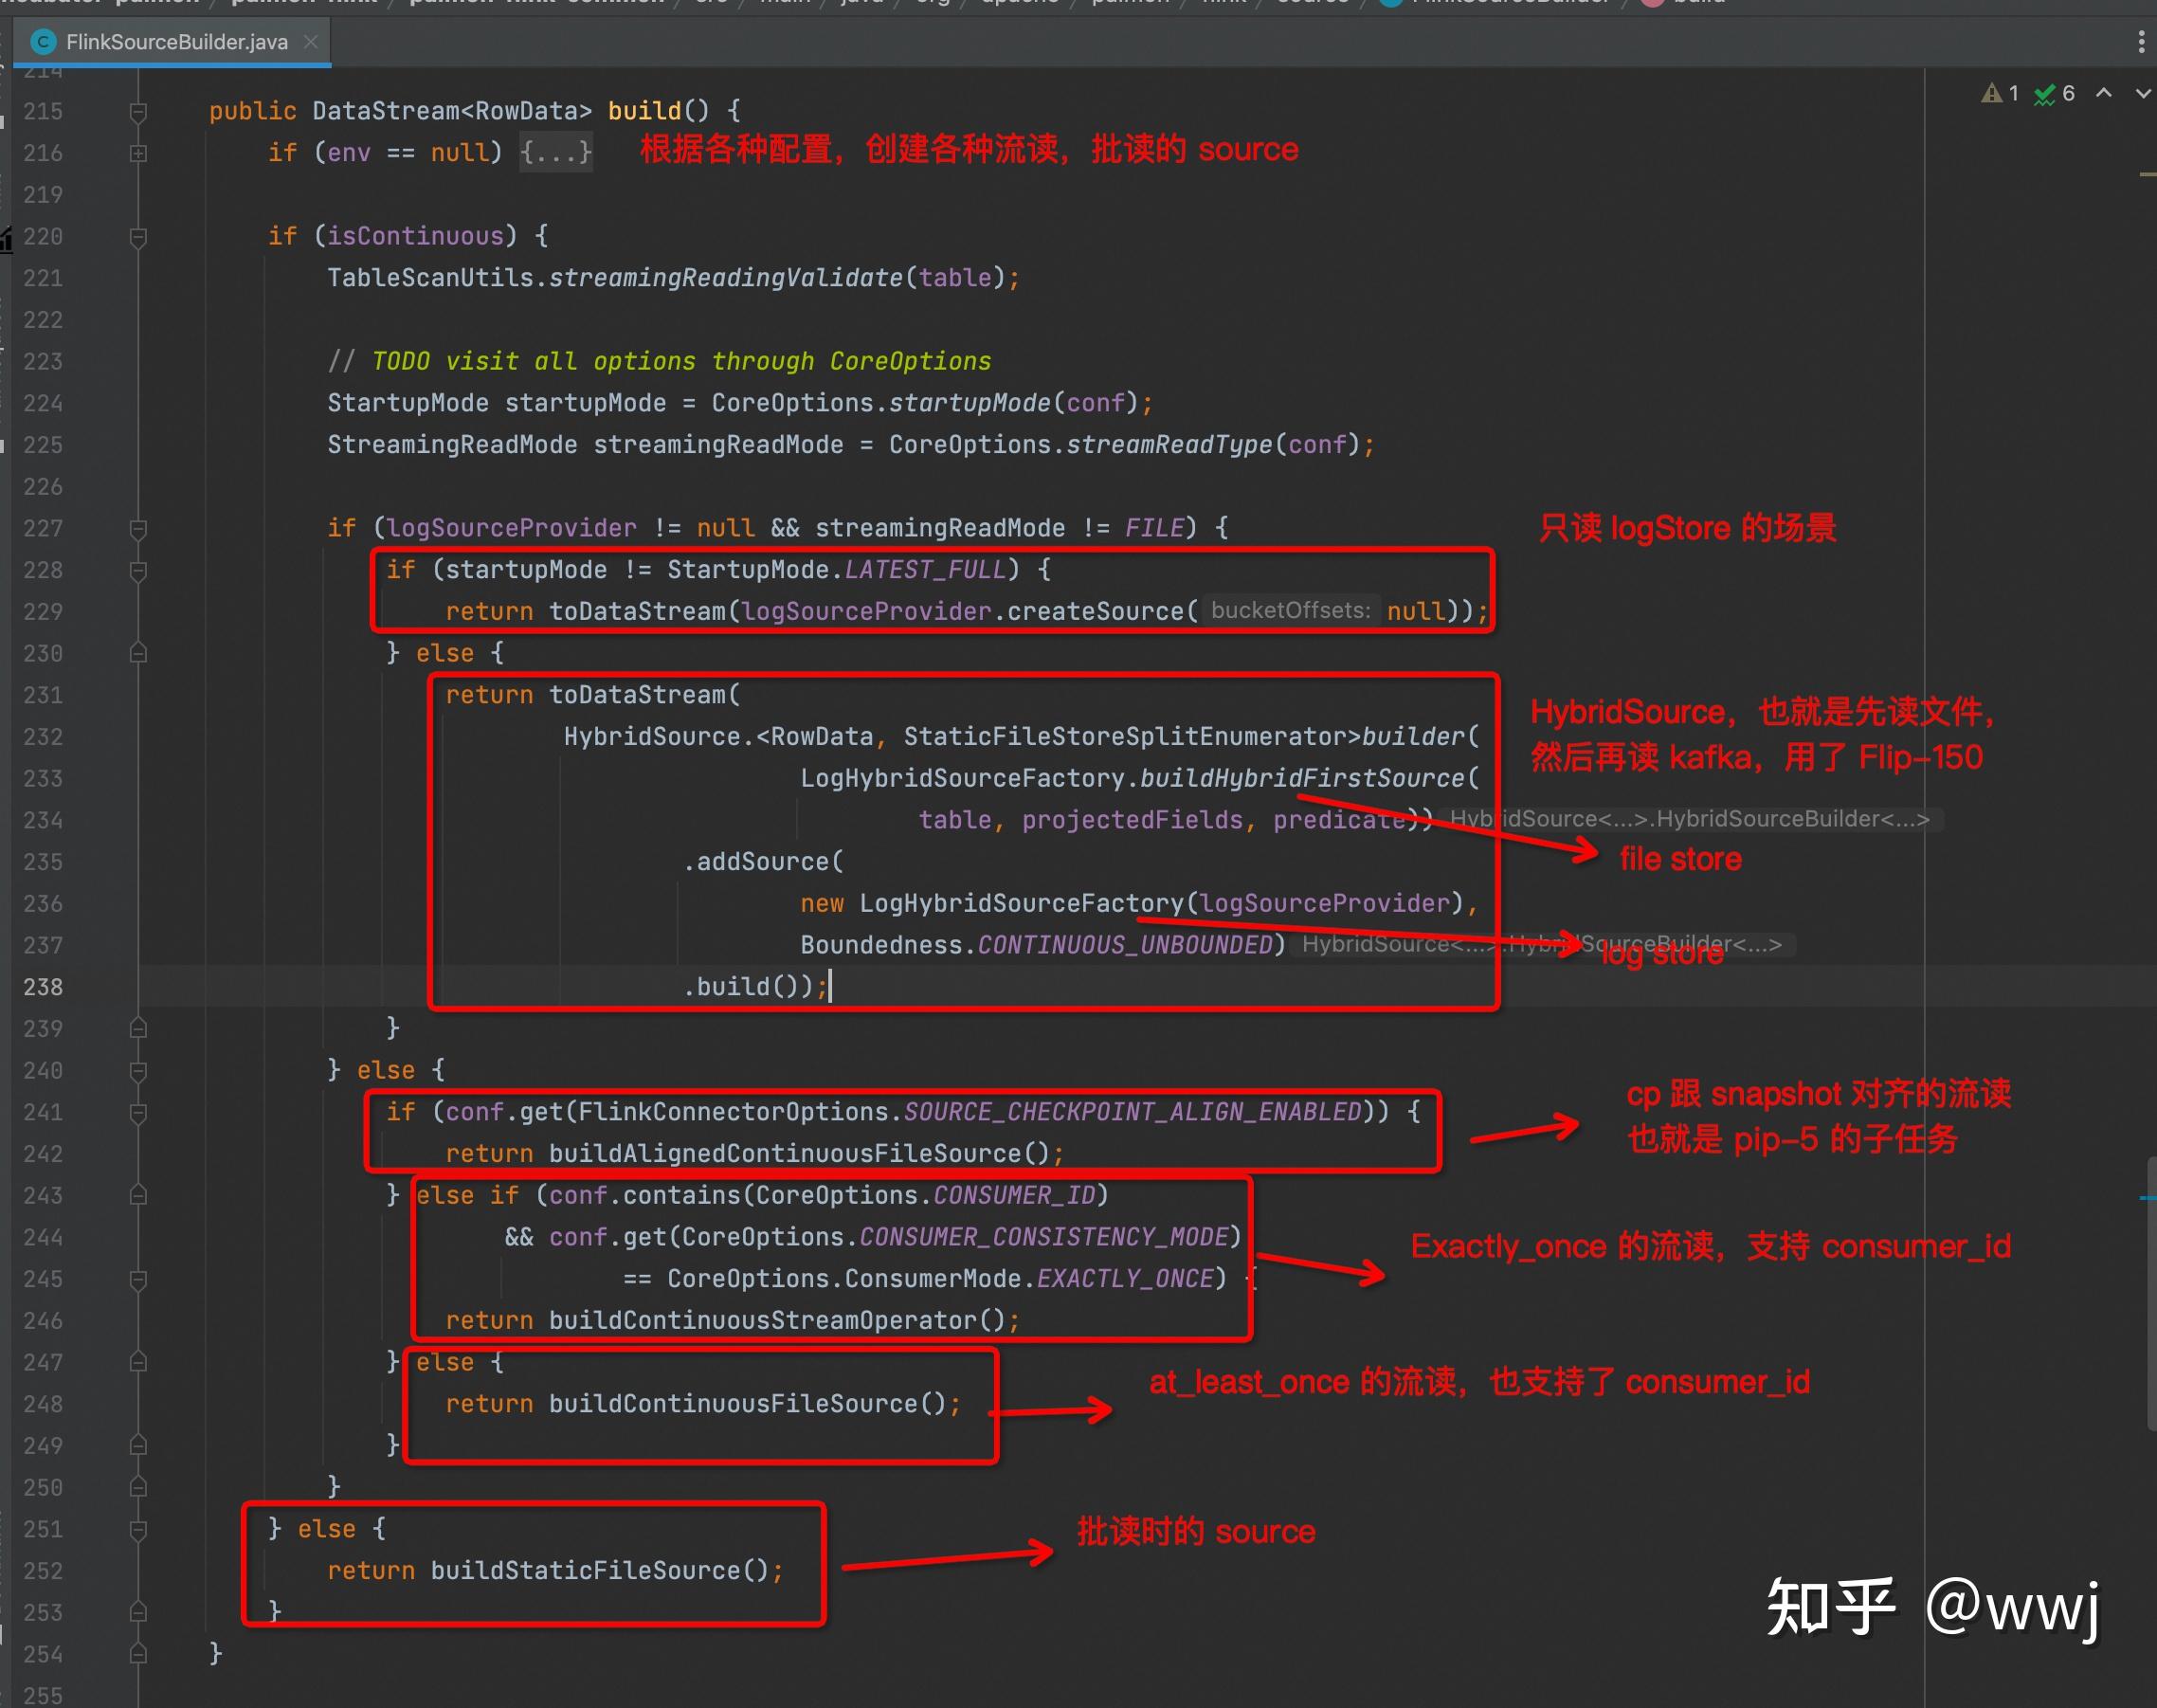Collapse the else block fold at line 240
Screen dimensions: 2157x1708
point(137,1069)
